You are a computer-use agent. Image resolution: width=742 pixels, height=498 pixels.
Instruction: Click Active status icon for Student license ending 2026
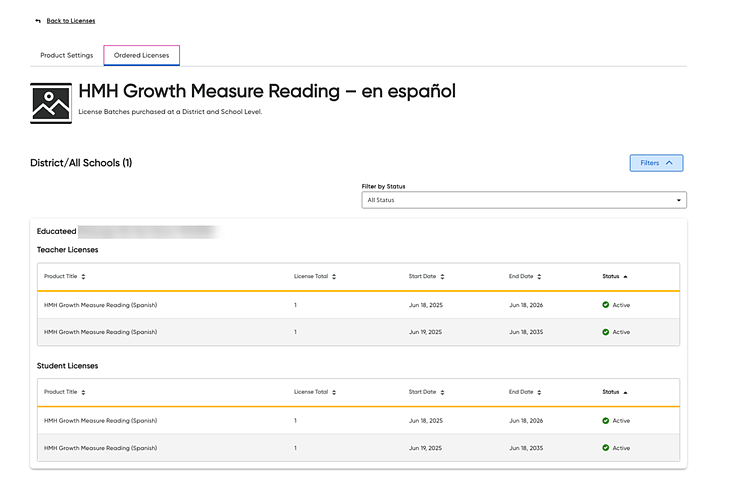coord(605,420)
